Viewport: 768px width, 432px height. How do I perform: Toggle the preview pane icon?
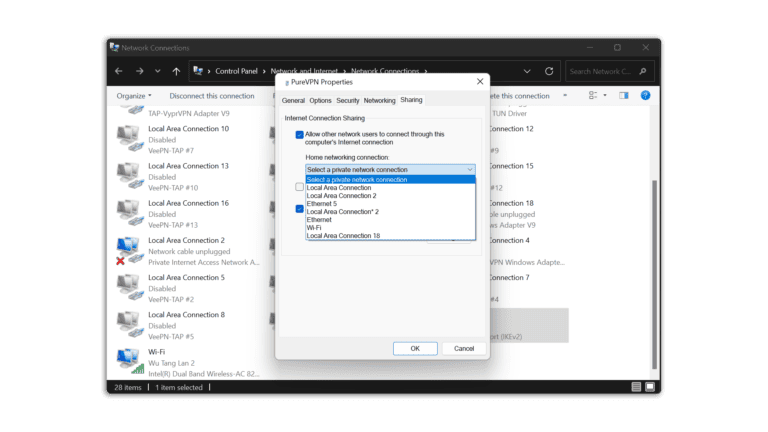(x=624, y=96)
